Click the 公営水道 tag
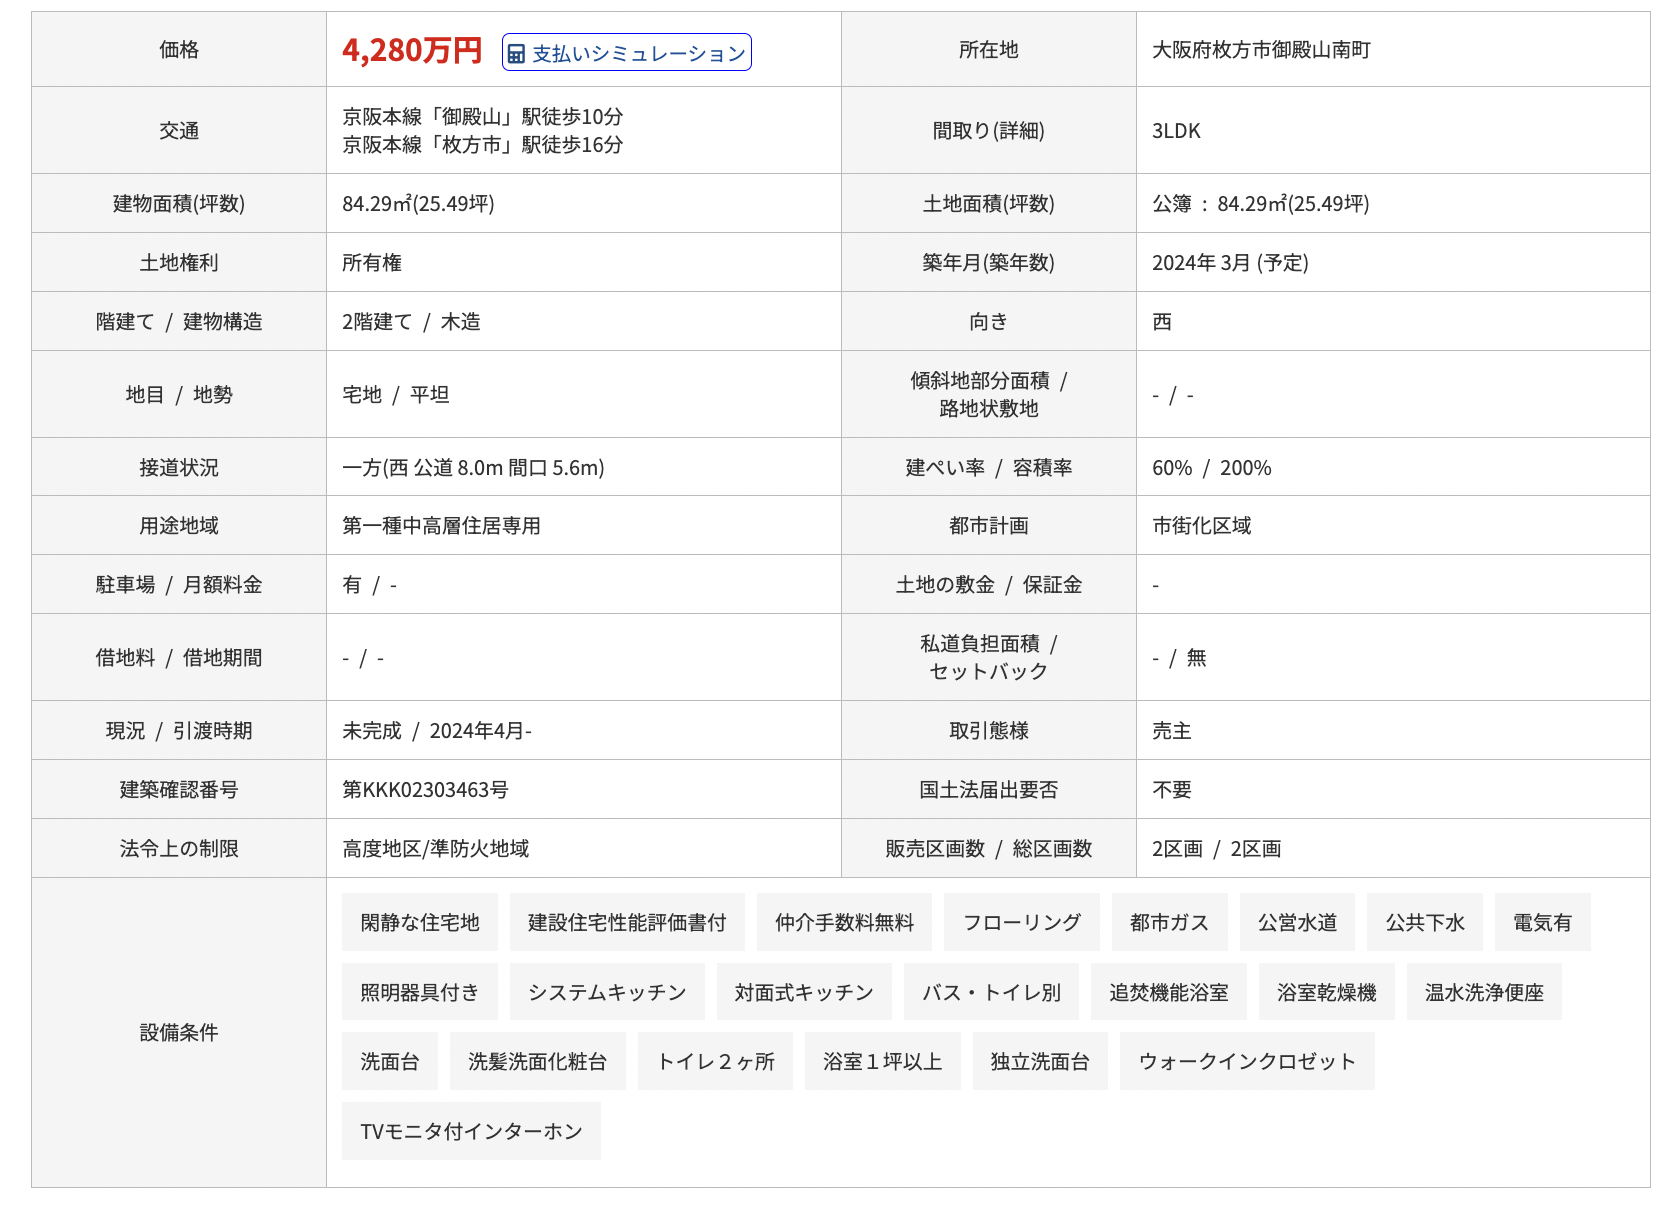1674x1212 pixels. coord(1297,922)
